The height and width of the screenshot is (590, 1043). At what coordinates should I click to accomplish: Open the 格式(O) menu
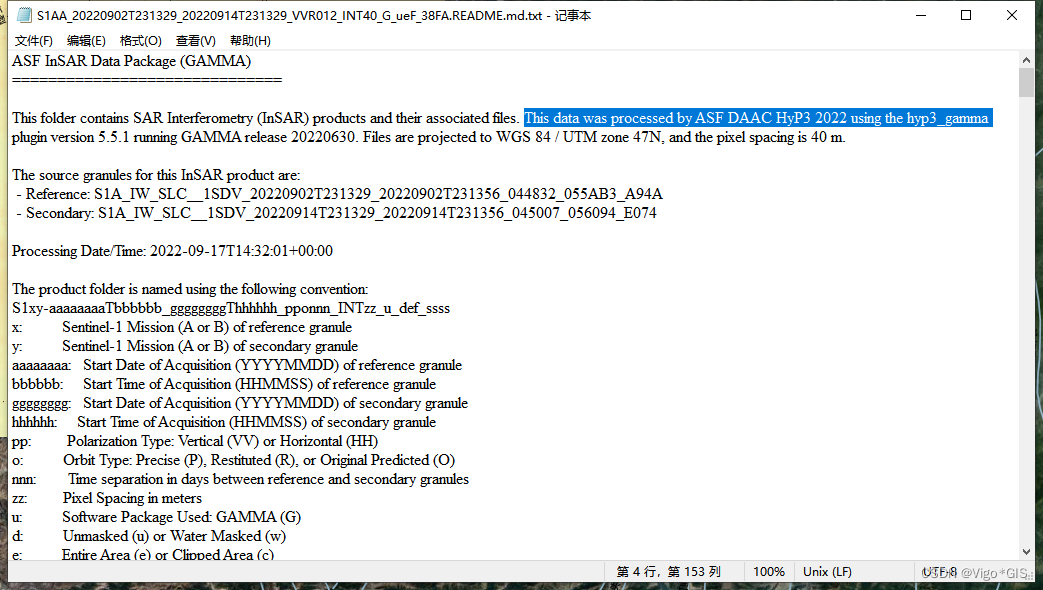pos(140,41)
